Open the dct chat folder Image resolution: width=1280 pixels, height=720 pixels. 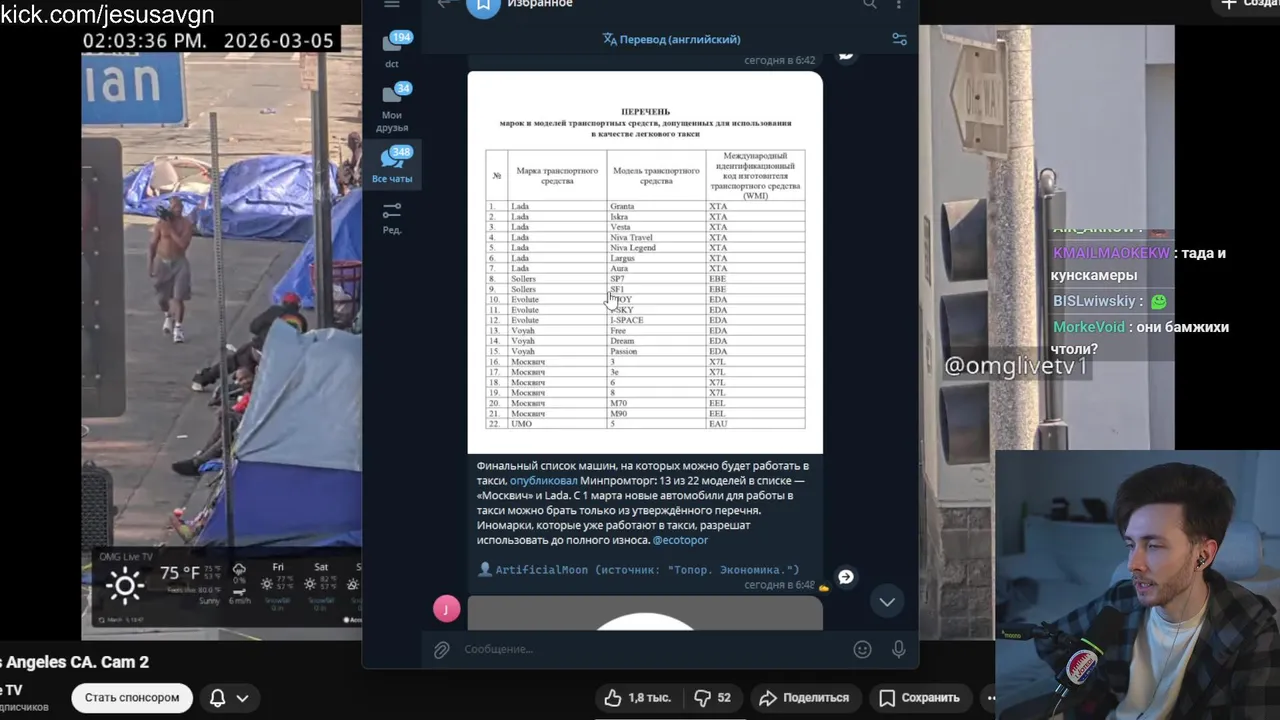[x=392, y=50]
